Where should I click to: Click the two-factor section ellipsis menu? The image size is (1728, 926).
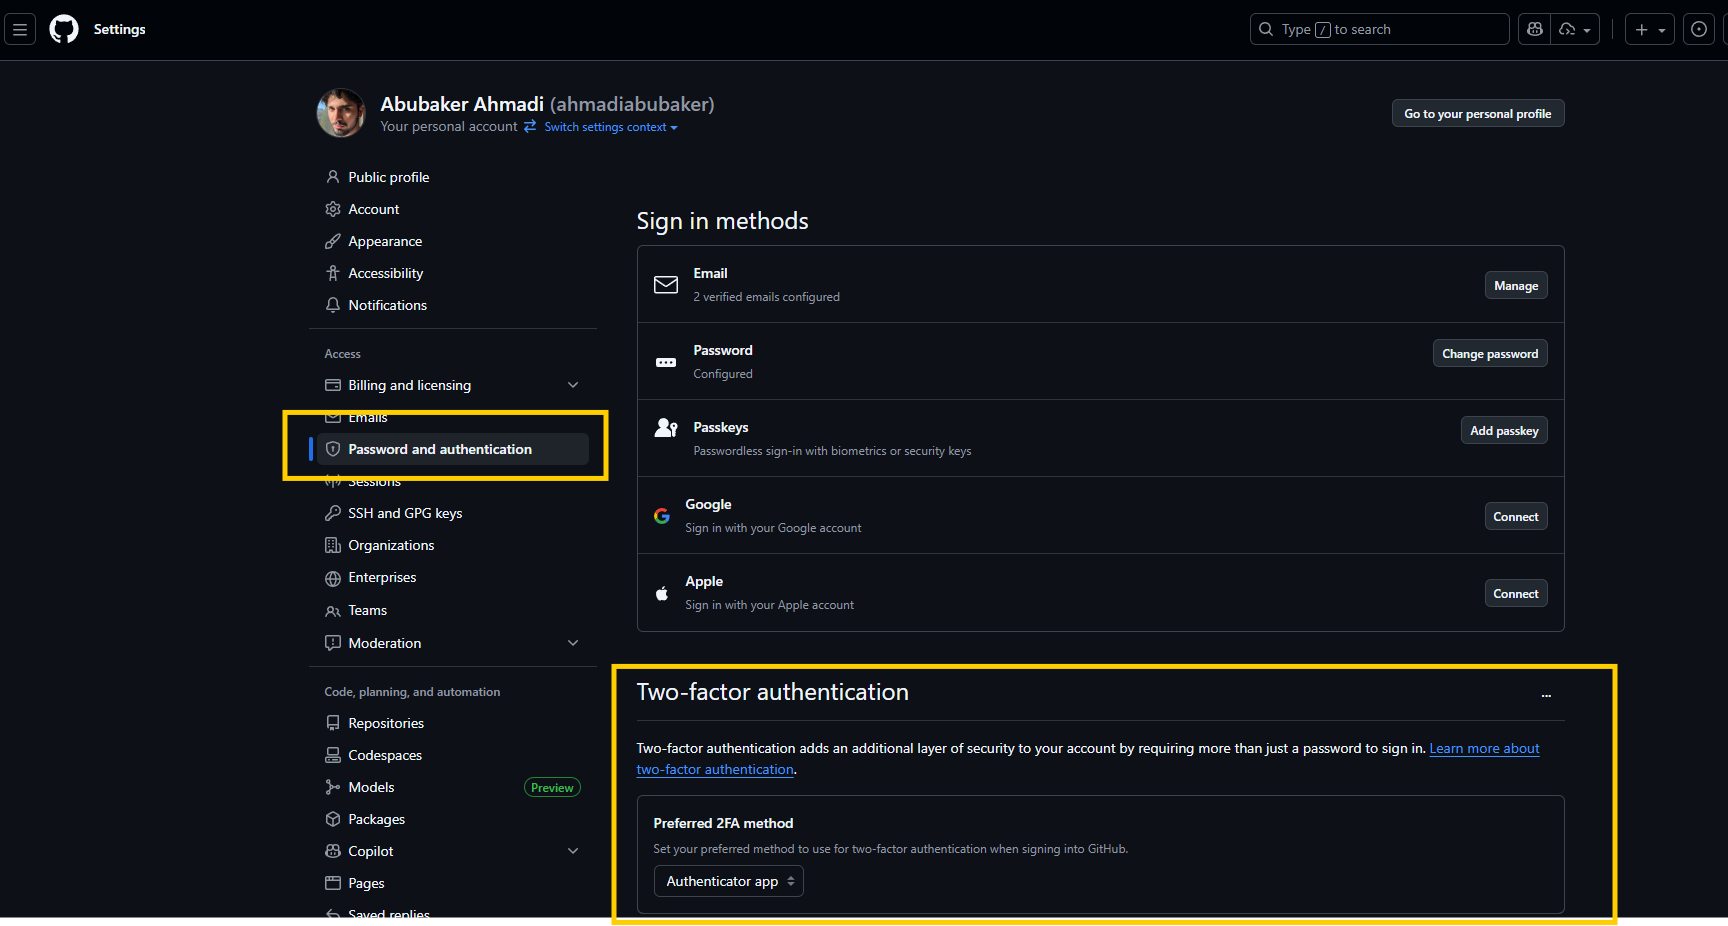[1546, 695]
